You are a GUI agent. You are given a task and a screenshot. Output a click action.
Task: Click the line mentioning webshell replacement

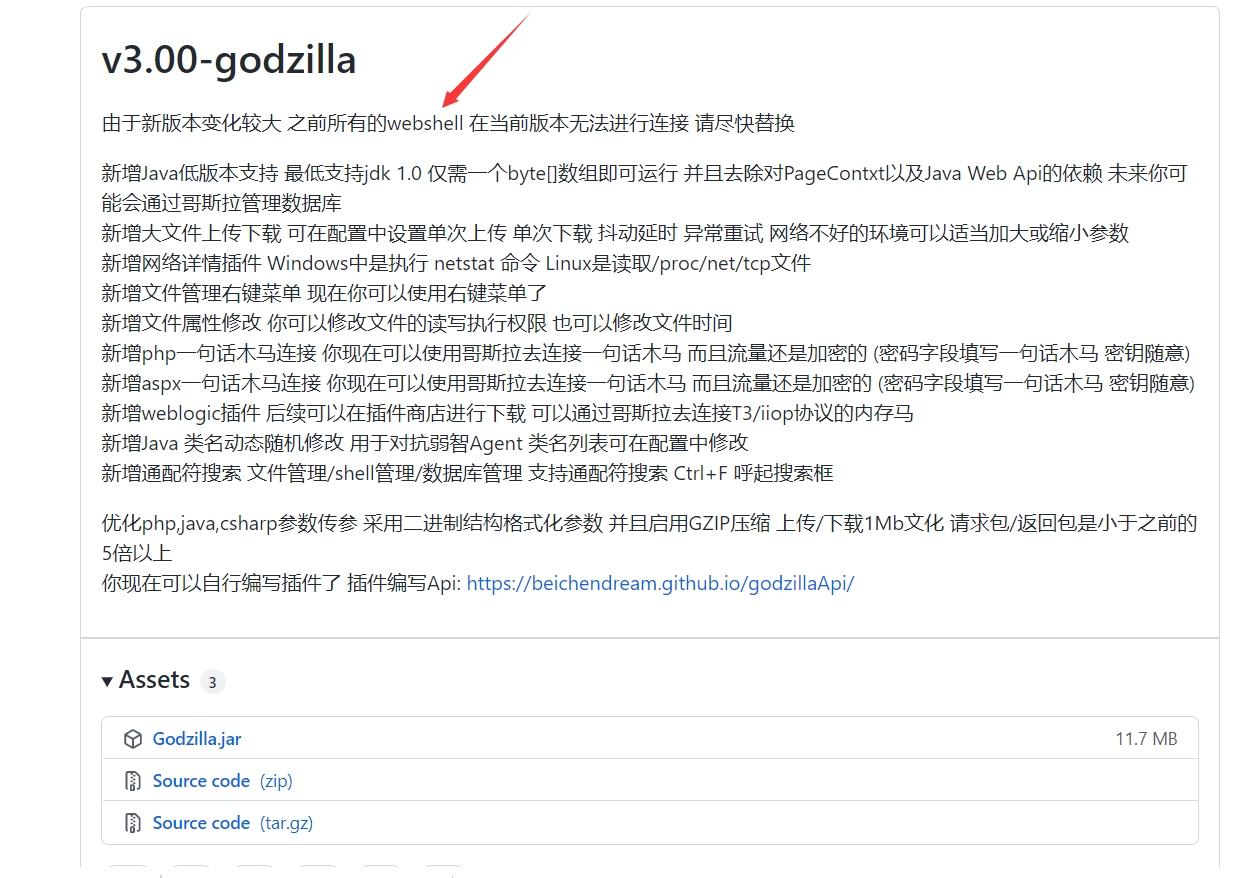(x=448, y=123)
